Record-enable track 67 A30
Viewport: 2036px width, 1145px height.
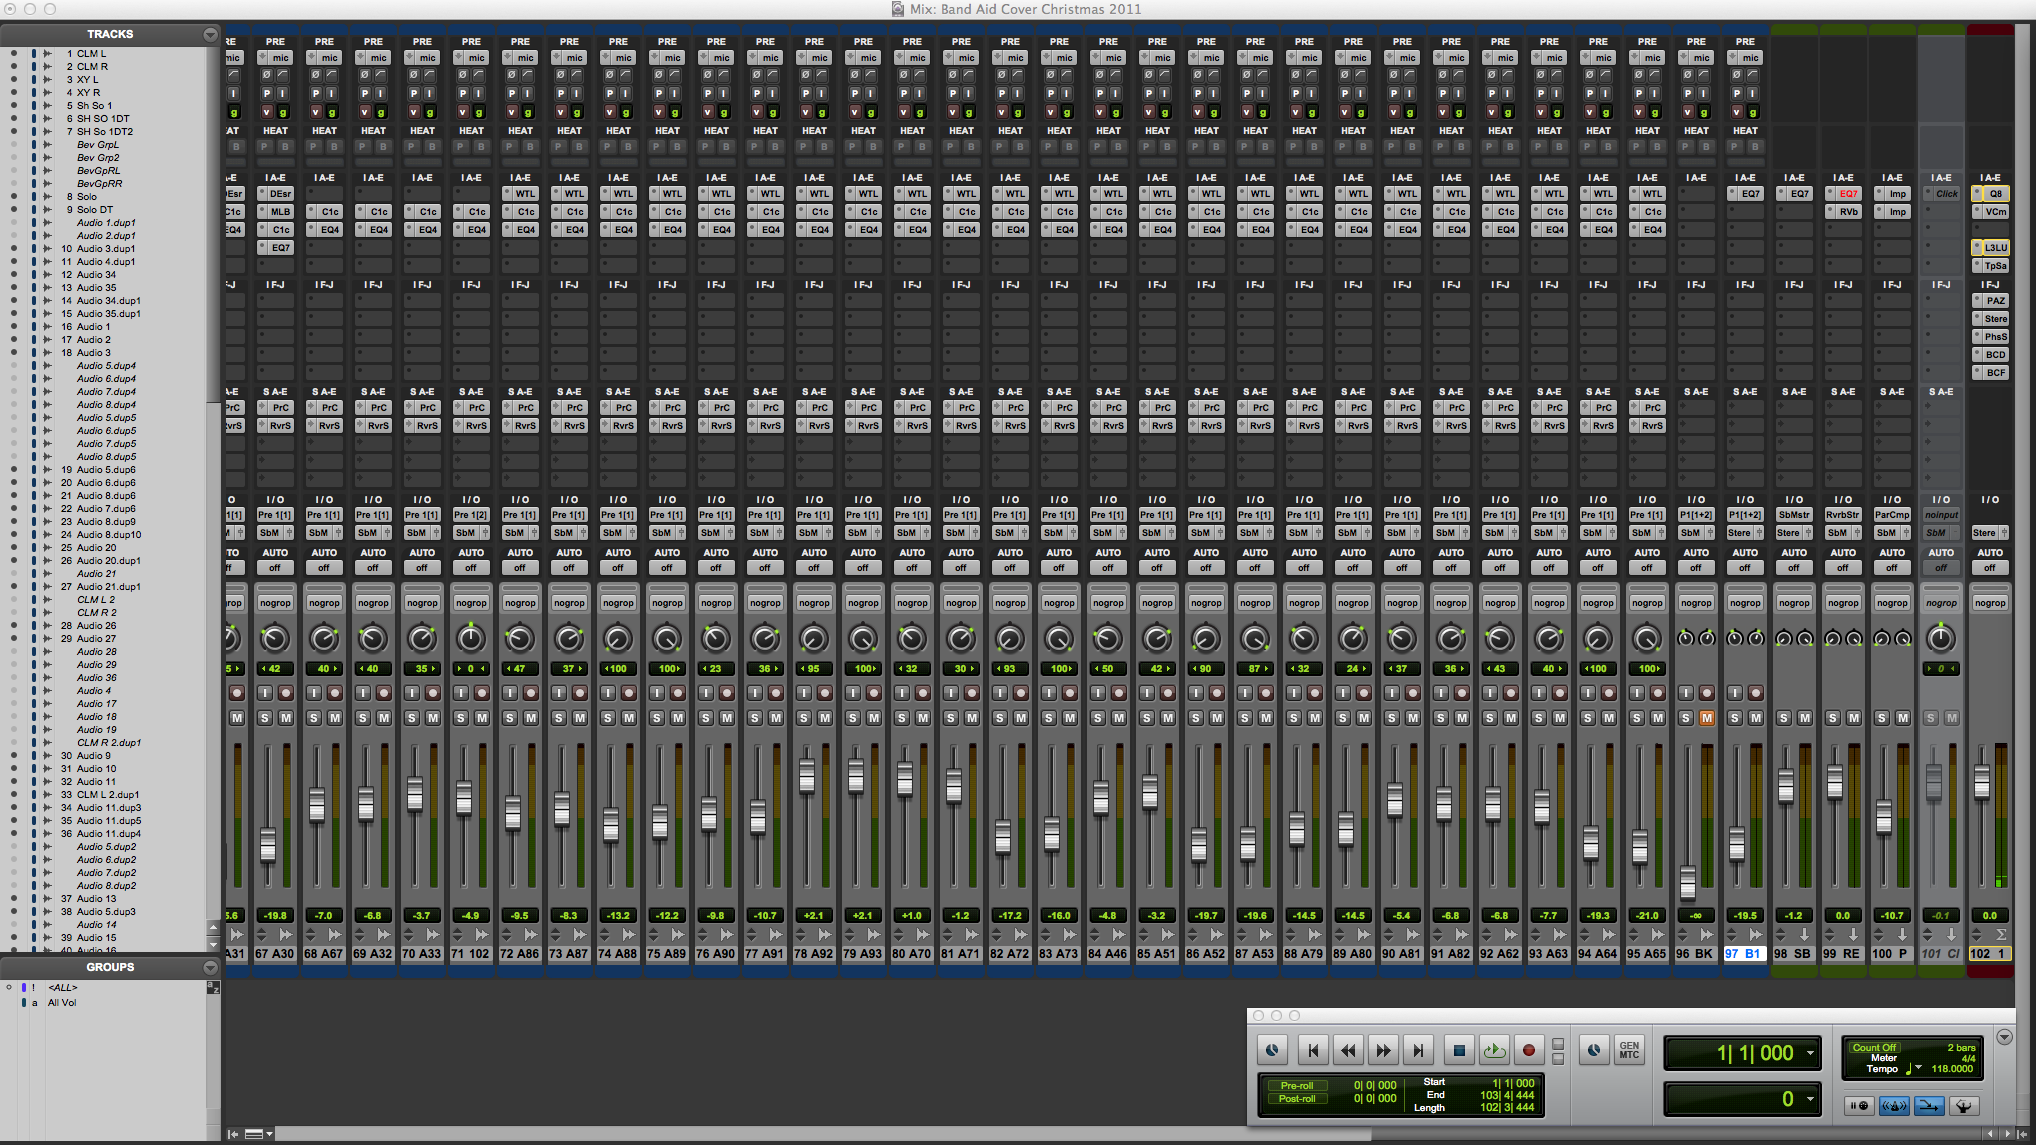286,693
